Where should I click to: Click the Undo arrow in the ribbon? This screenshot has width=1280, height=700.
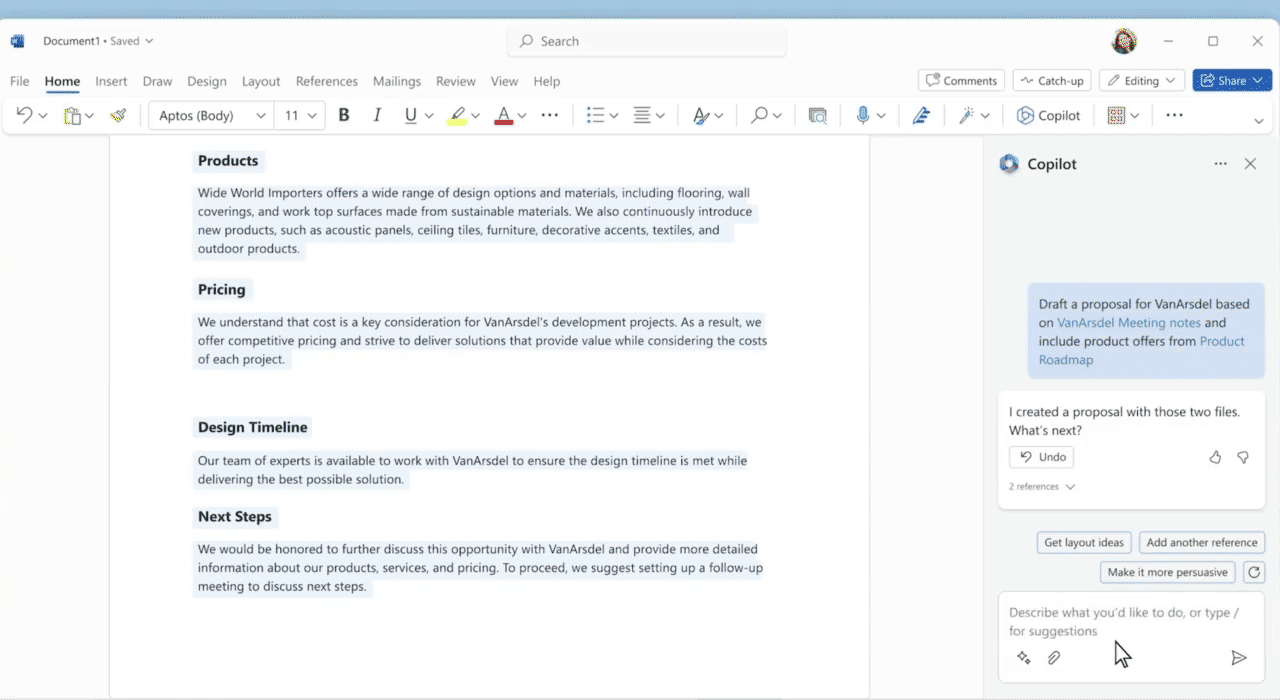pos(24,115)
